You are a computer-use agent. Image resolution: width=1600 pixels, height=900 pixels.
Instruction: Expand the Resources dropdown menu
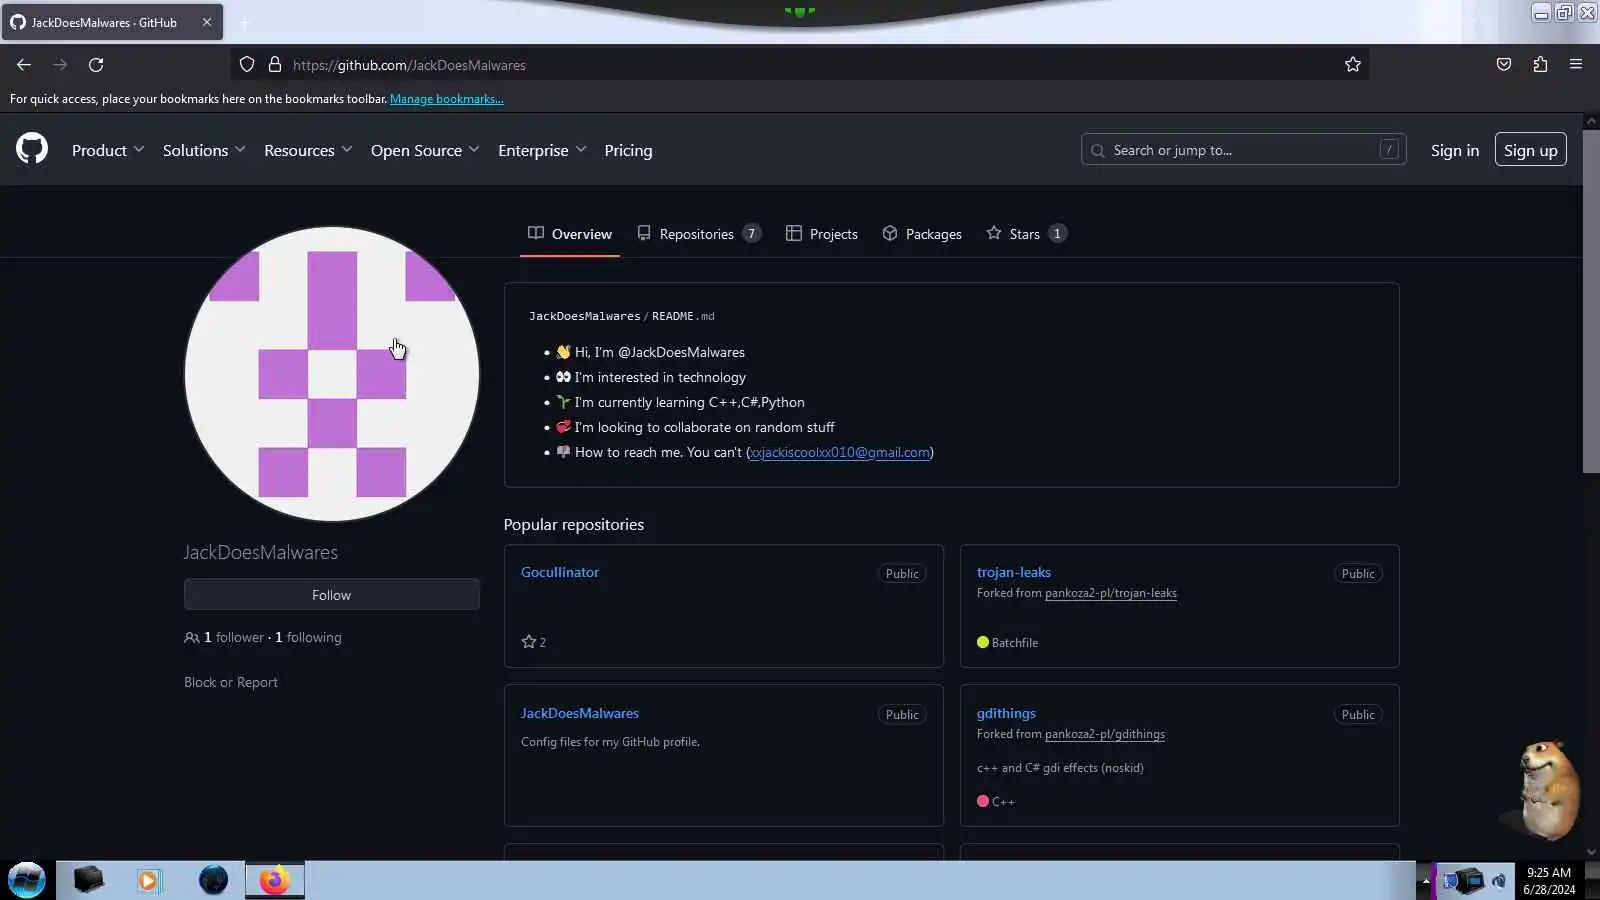[308, 150]
